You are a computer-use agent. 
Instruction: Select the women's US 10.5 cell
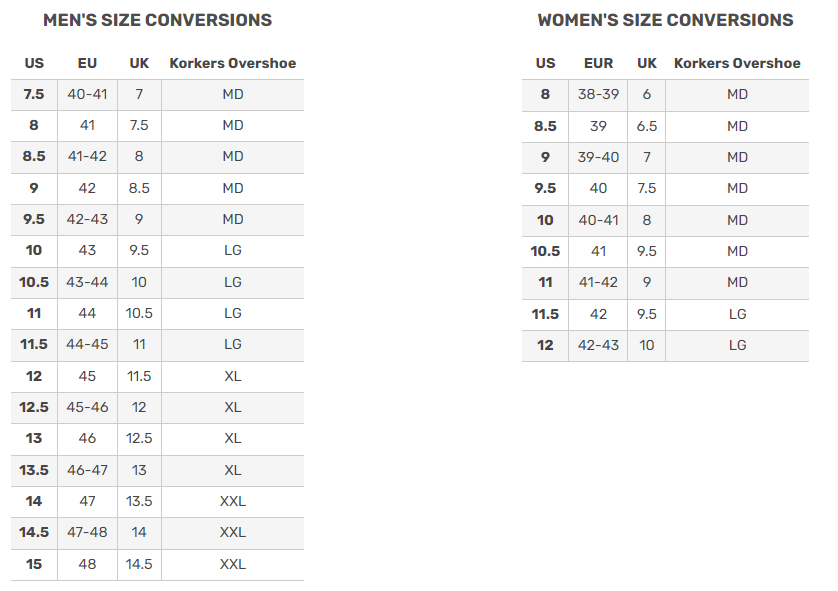(545, 251)
